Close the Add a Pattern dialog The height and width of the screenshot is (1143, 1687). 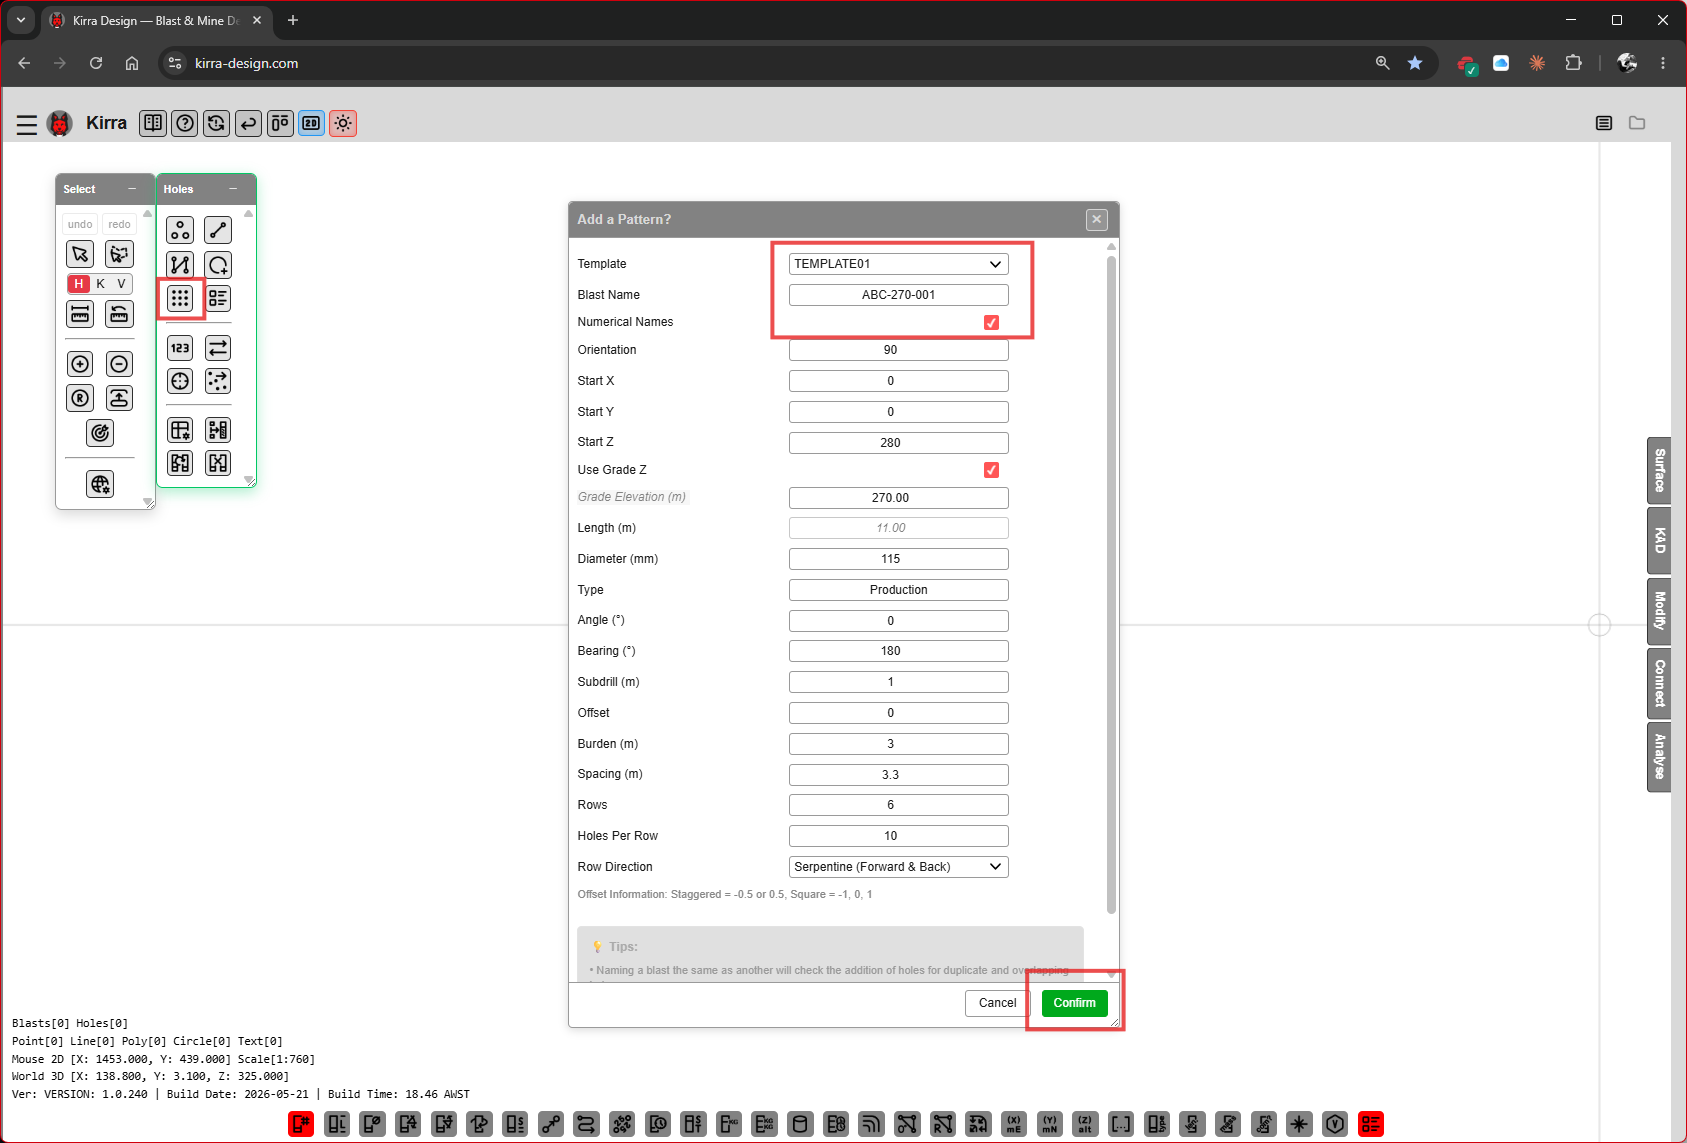1097,219
